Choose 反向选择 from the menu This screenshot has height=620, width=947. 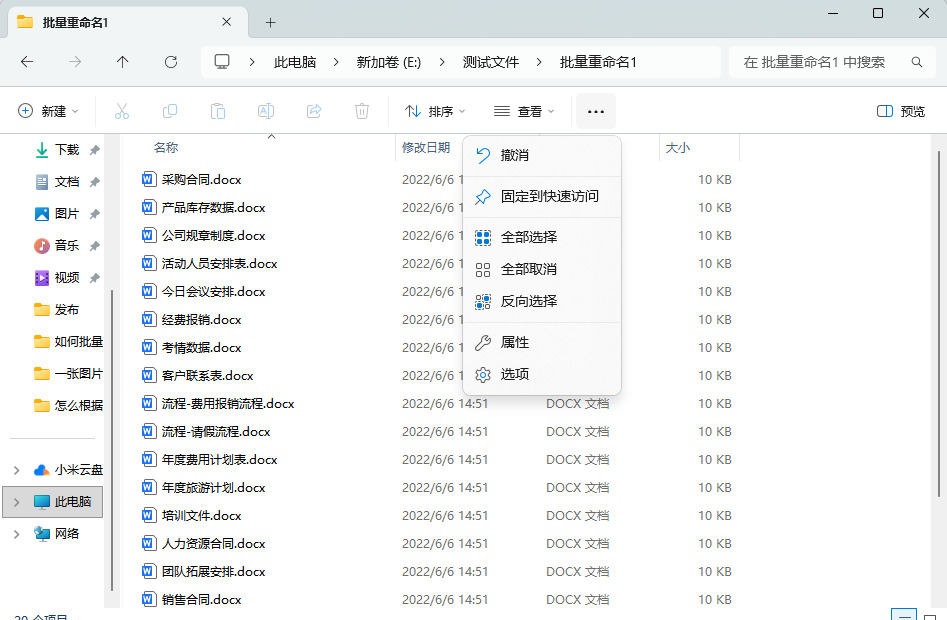[x=528, y=301]
